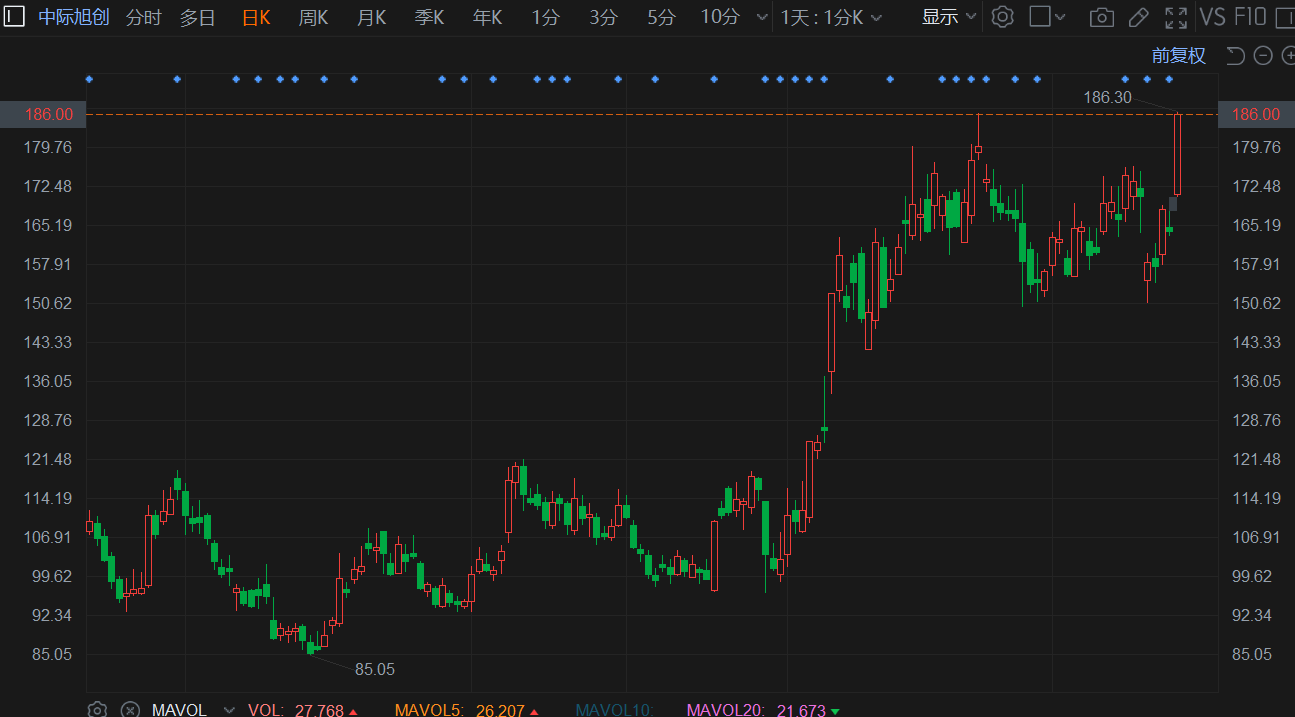Click 99.62 on the left price axis
This screenshot has height=717, width=1295.
(51, 576)
